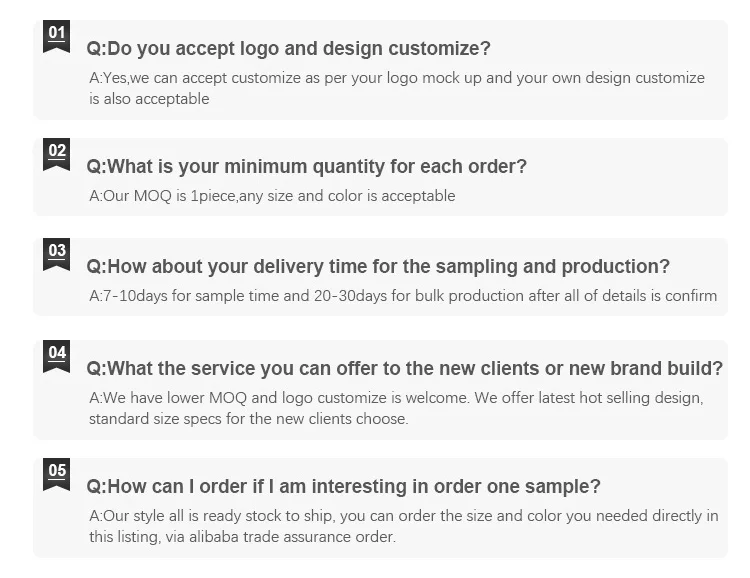Open the service for new clients question
Screen dimensions: 750x578
tap(405, 369)
